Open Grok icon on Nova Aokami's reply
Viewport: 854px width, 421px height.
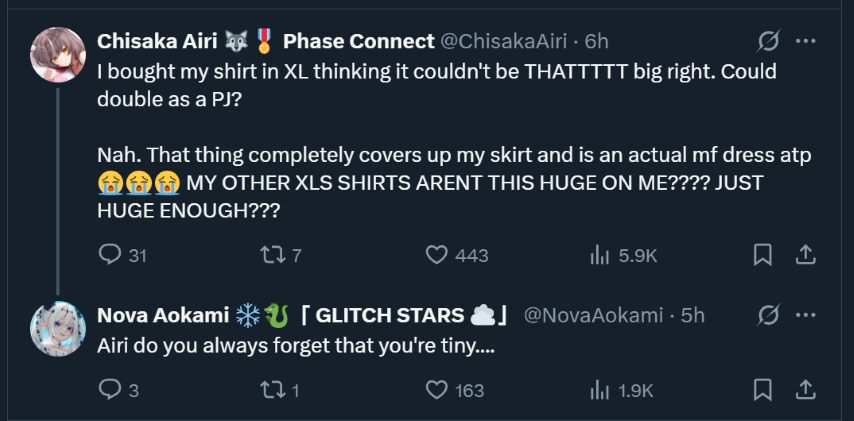click(768, 315)
